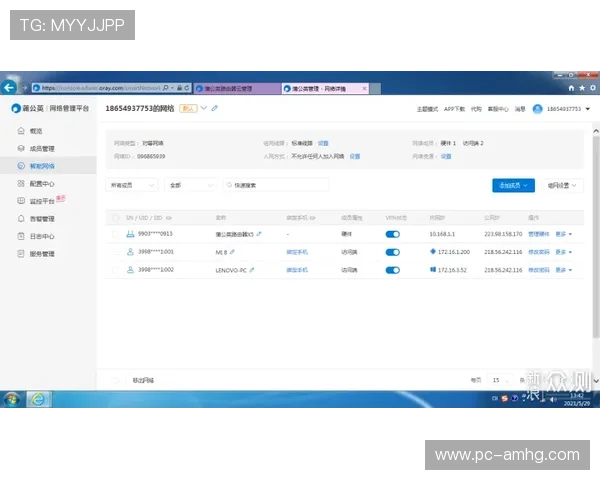This screenshot has width=600, height=480.
Task: Open the per-page size selector showing 15
Action: point(499,380)
